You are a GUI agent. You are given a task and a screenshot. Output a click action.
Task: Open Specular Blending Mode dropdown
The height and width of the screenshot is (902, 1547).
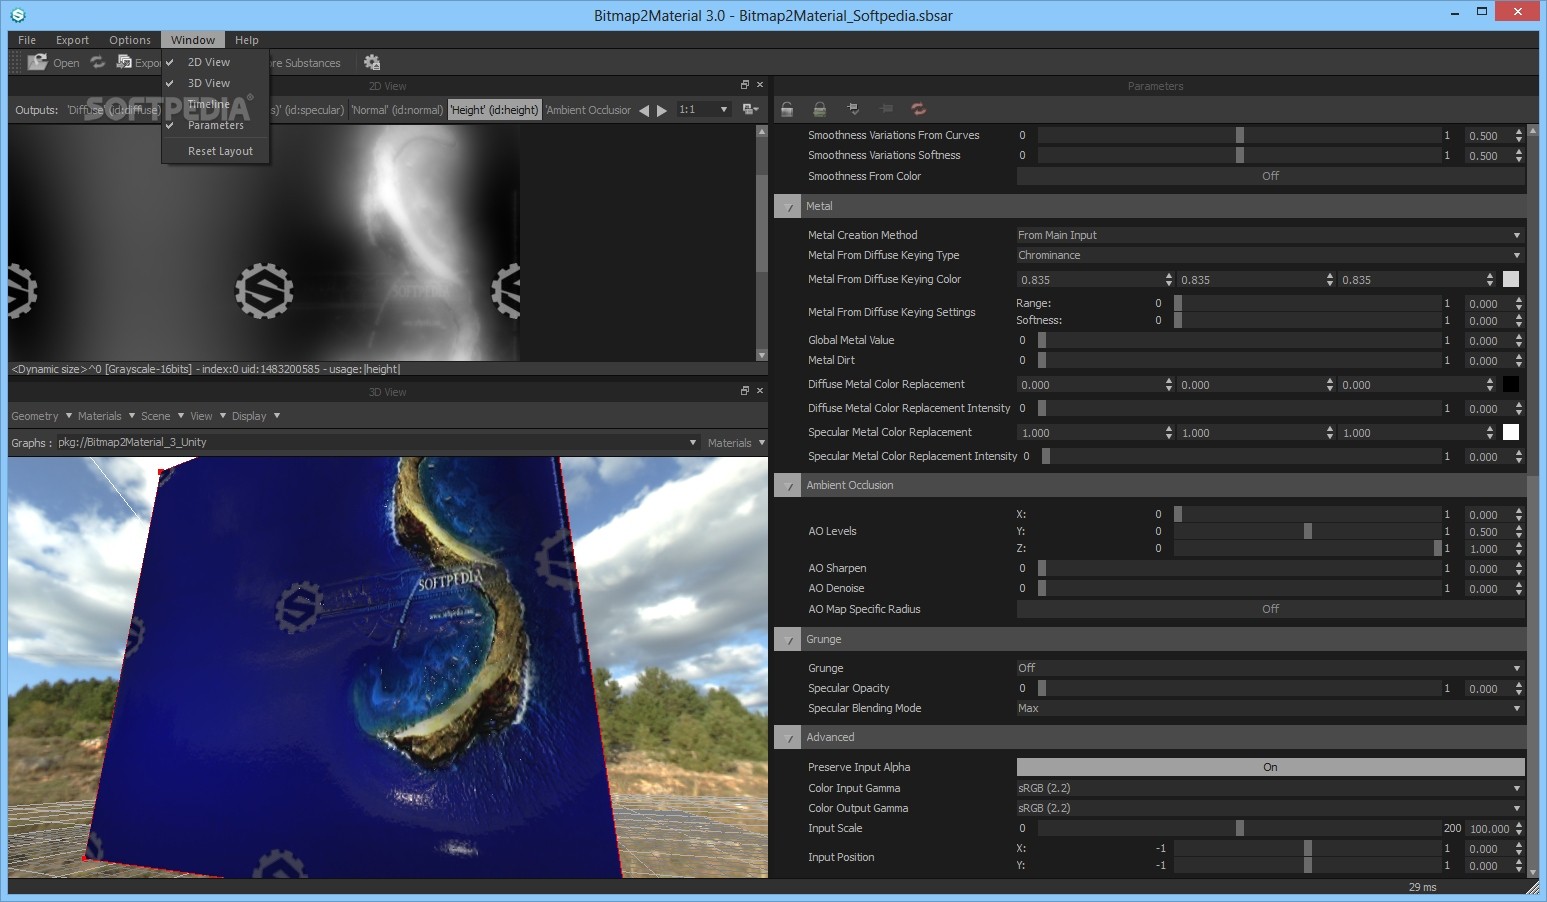coord(1270,708)
